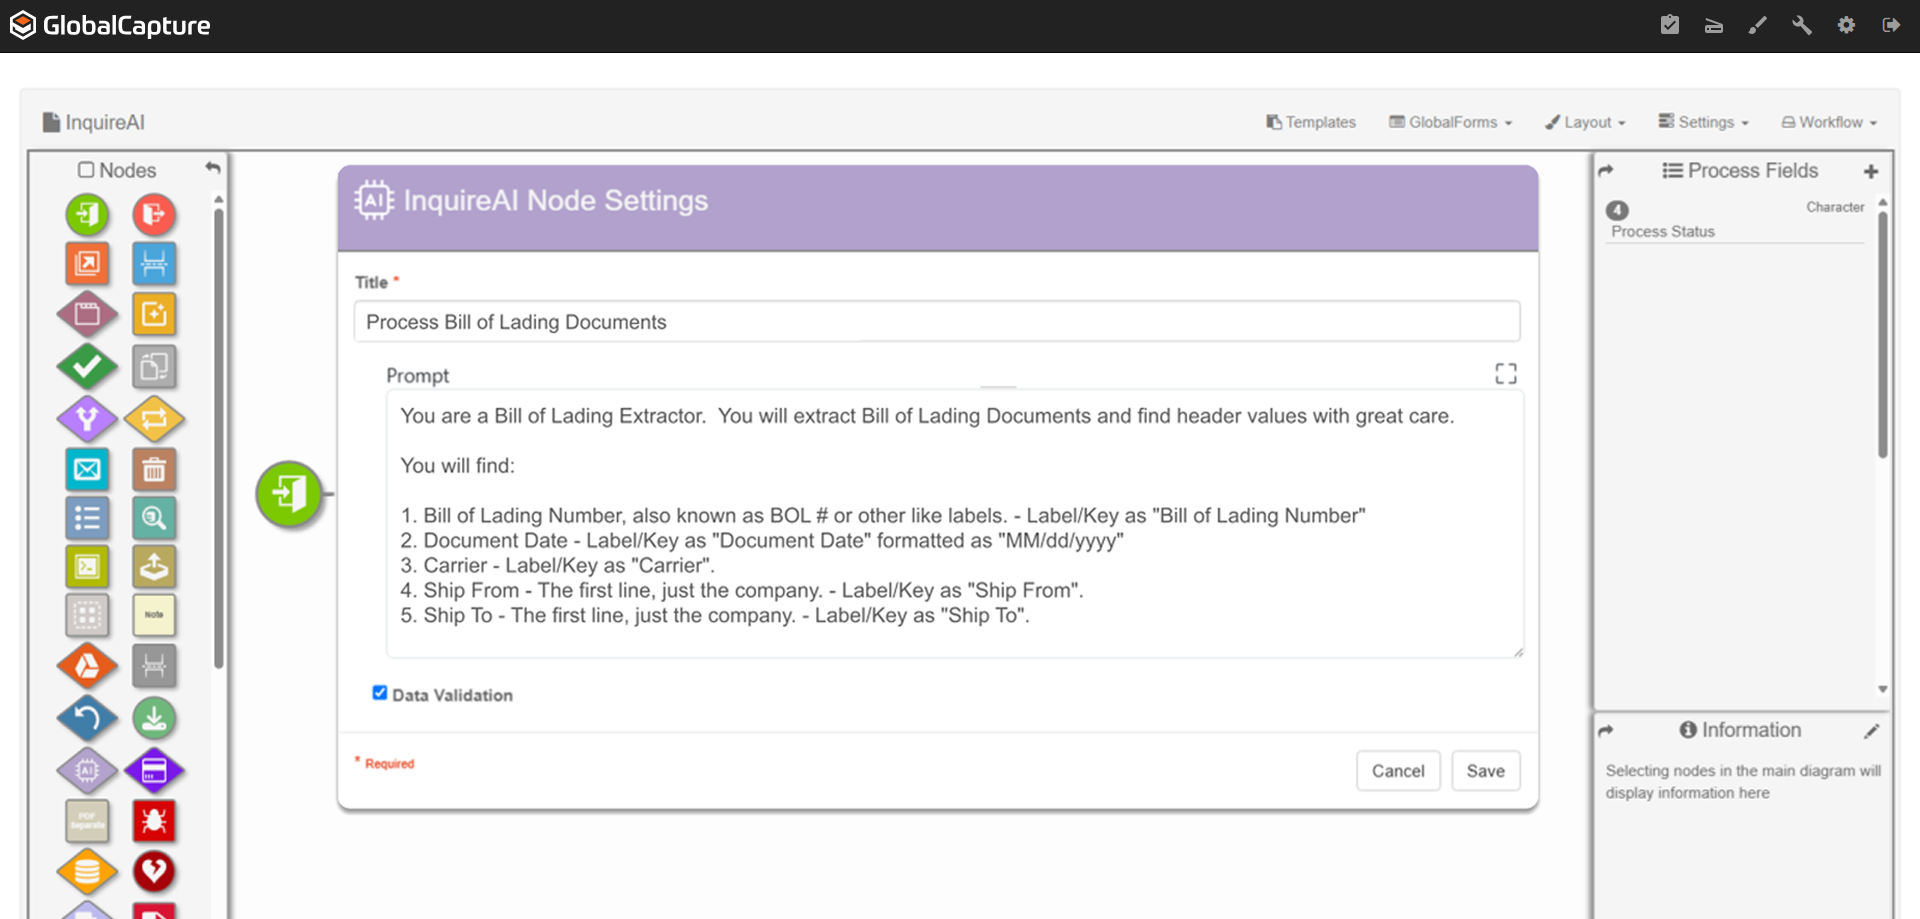Screen dimensions: 1920x919
Task: Pick the blue separator node in palette
Action: tap(154, 264)
